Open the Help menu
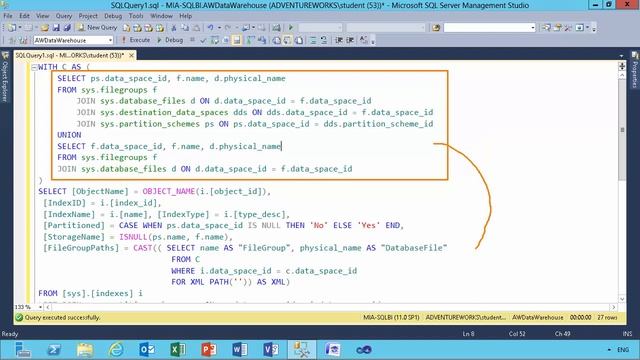The height and width of the screenshot is (360, 640). pos(185,16)
